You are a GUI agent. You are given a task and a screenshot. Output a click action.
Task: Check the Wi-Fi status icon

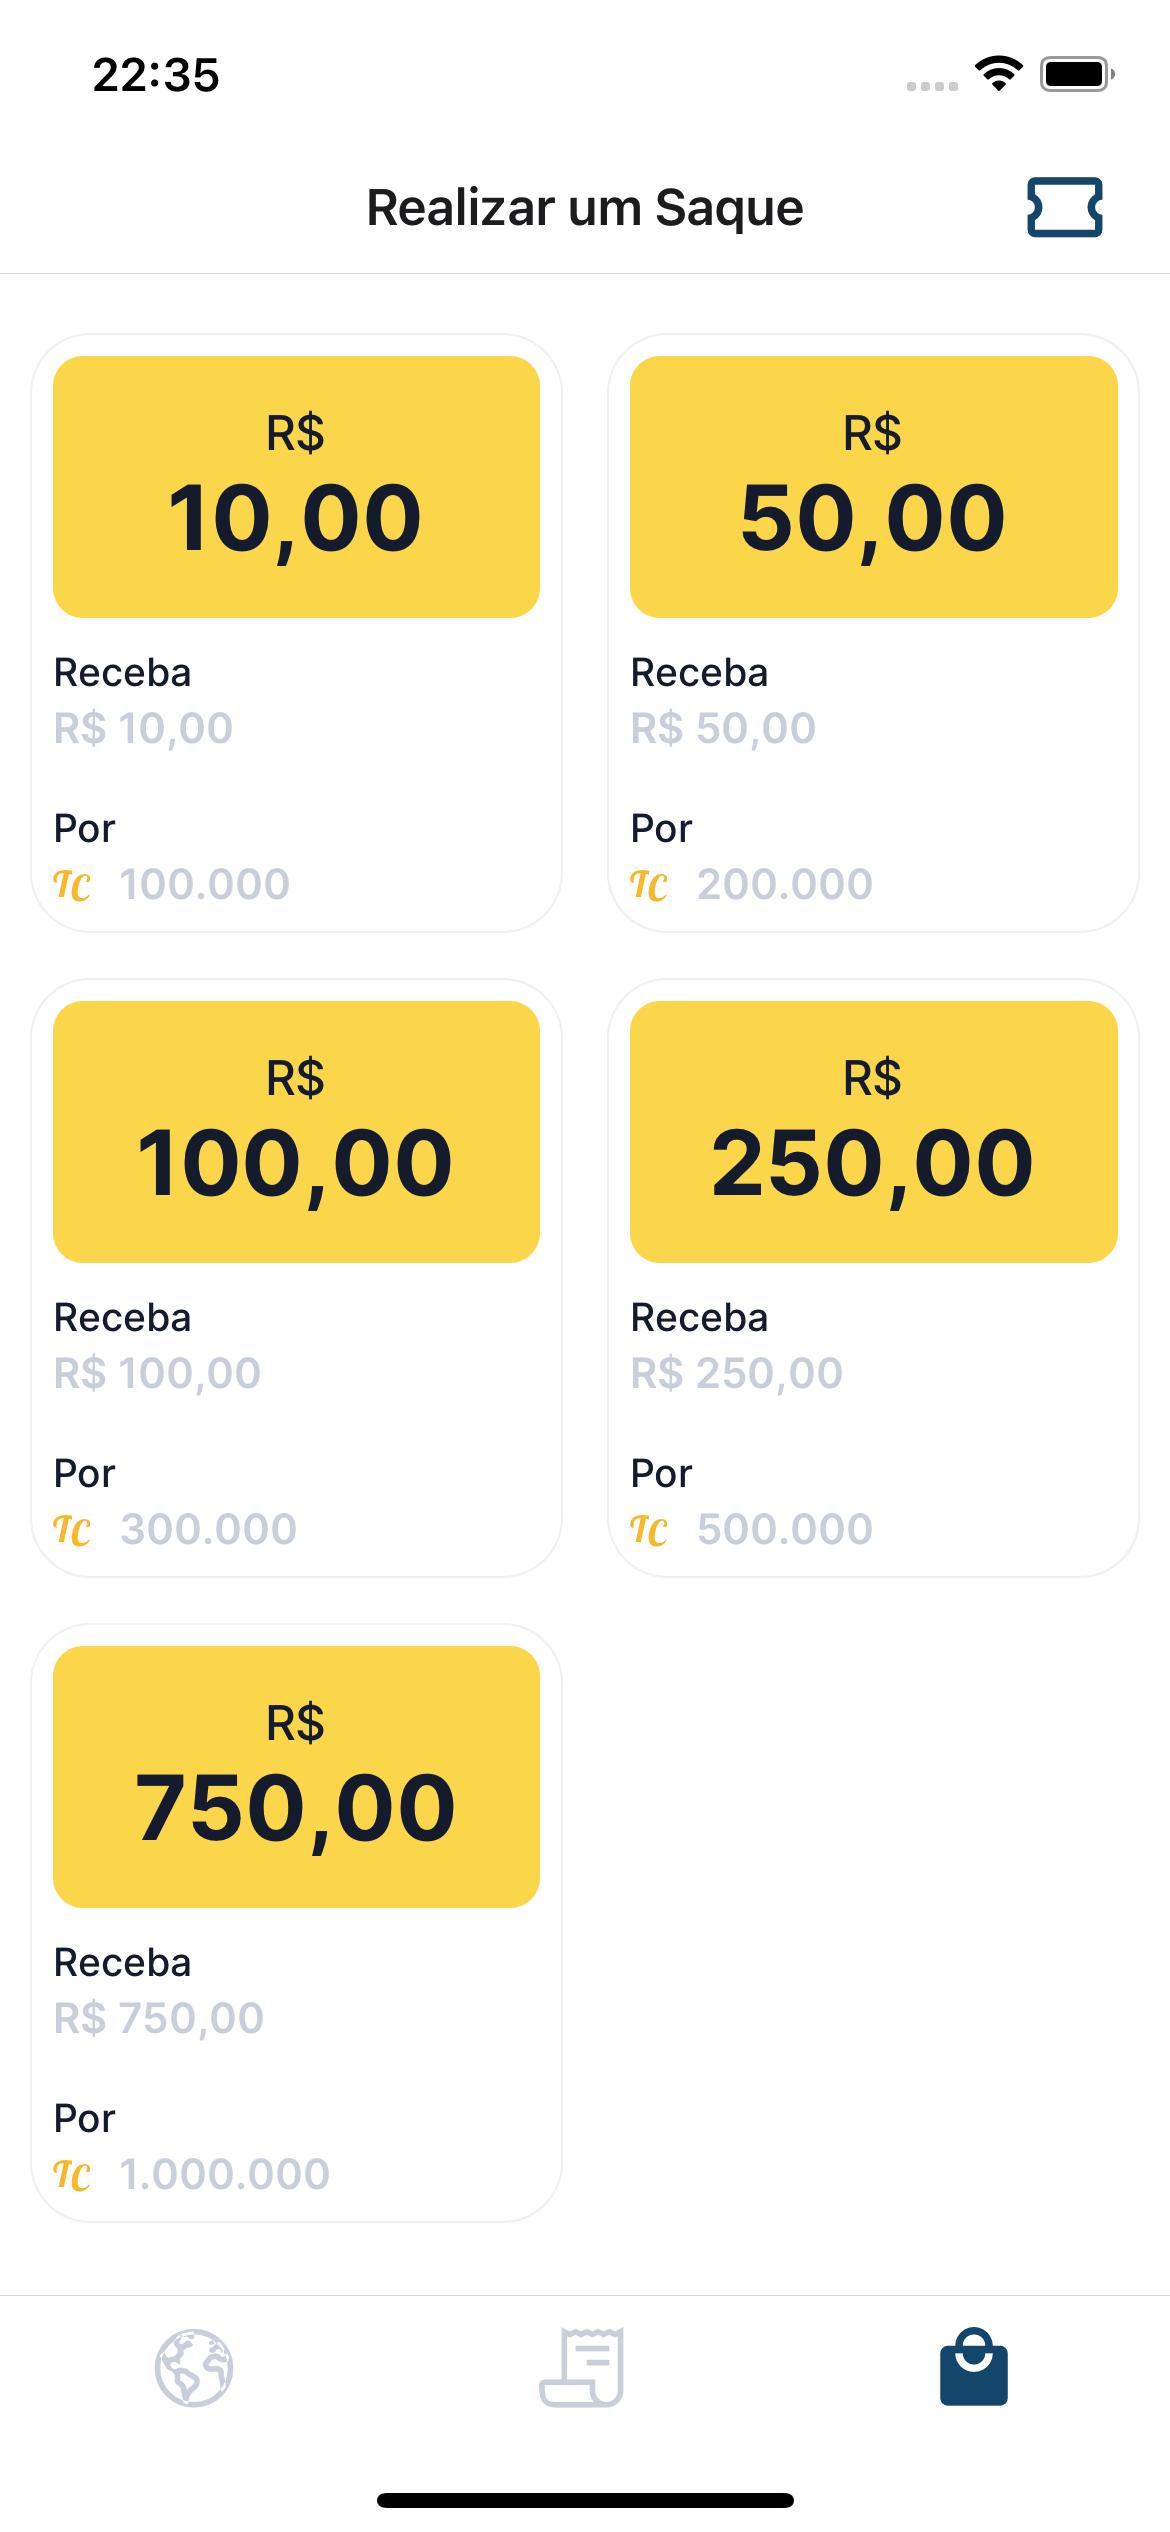(998, 74)
